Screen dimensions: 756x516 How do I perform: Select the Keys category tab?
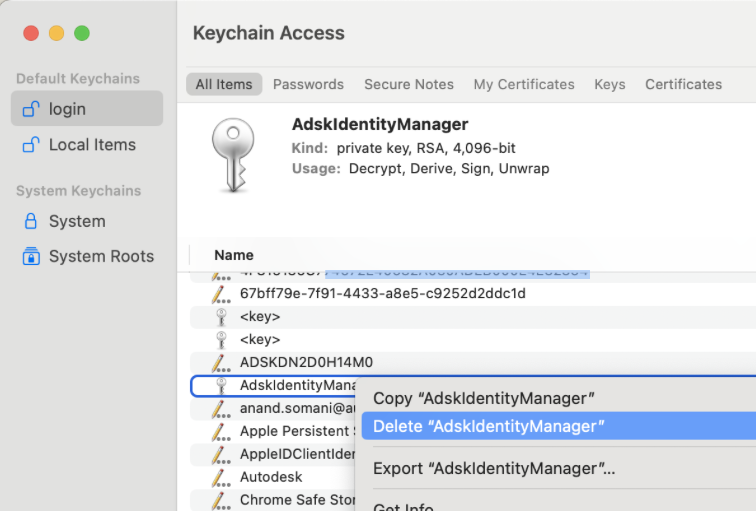[x=609, y=85]
